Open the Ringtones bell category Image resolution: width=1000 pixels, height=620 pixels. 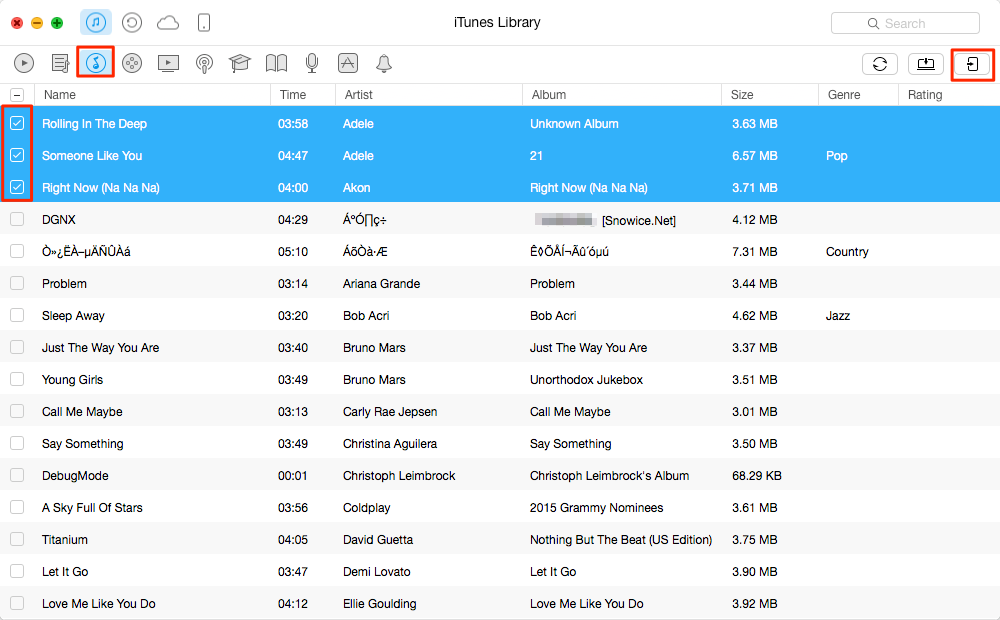pyautogui.click(x=383, y=63)
